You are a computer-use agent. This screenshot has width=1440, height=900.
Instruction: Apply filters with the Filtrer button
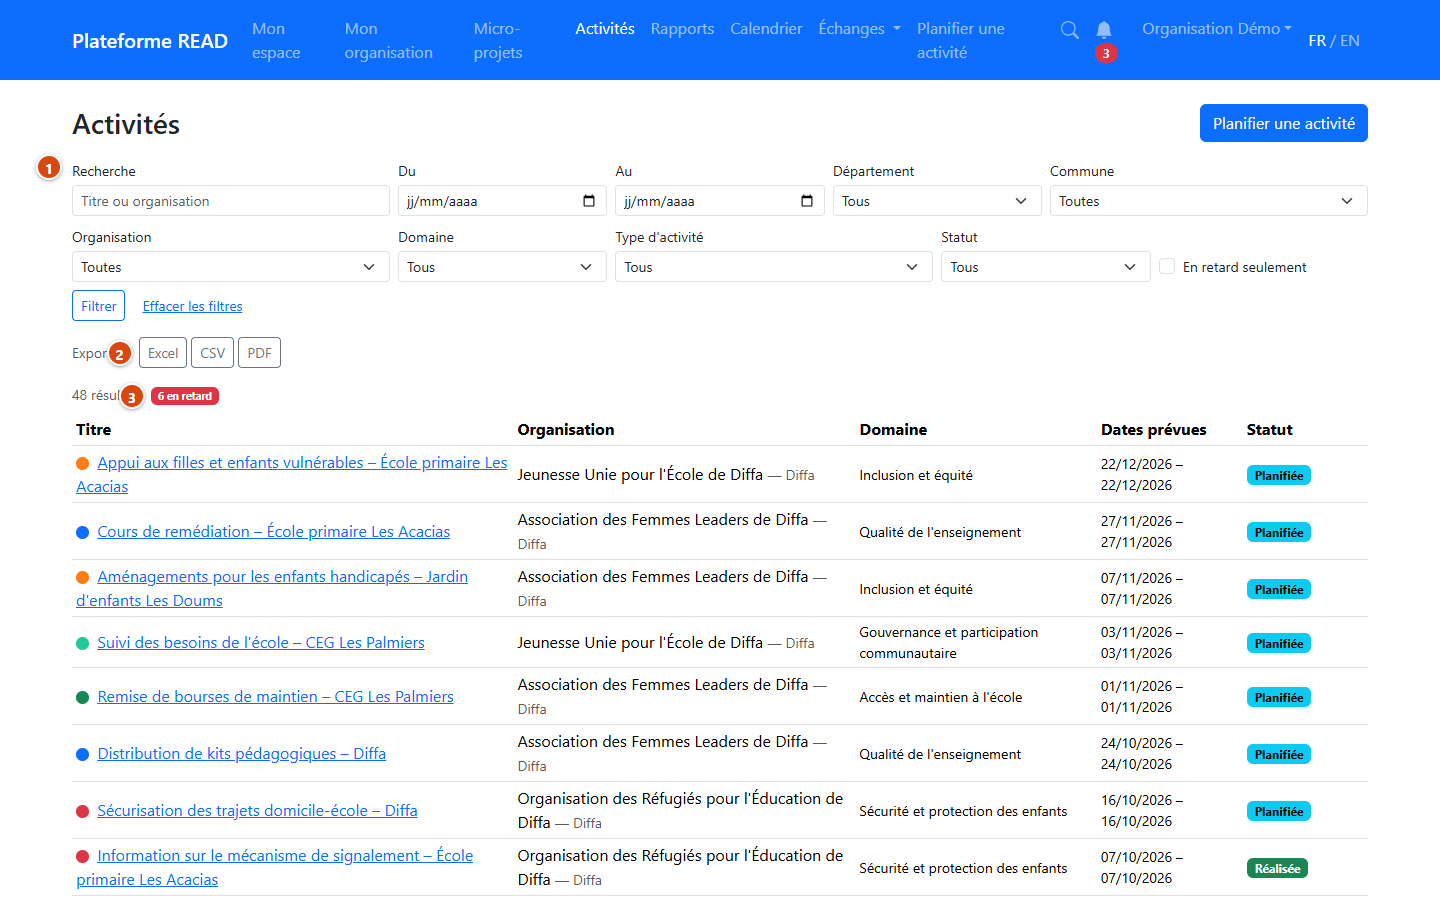(99, 306)
